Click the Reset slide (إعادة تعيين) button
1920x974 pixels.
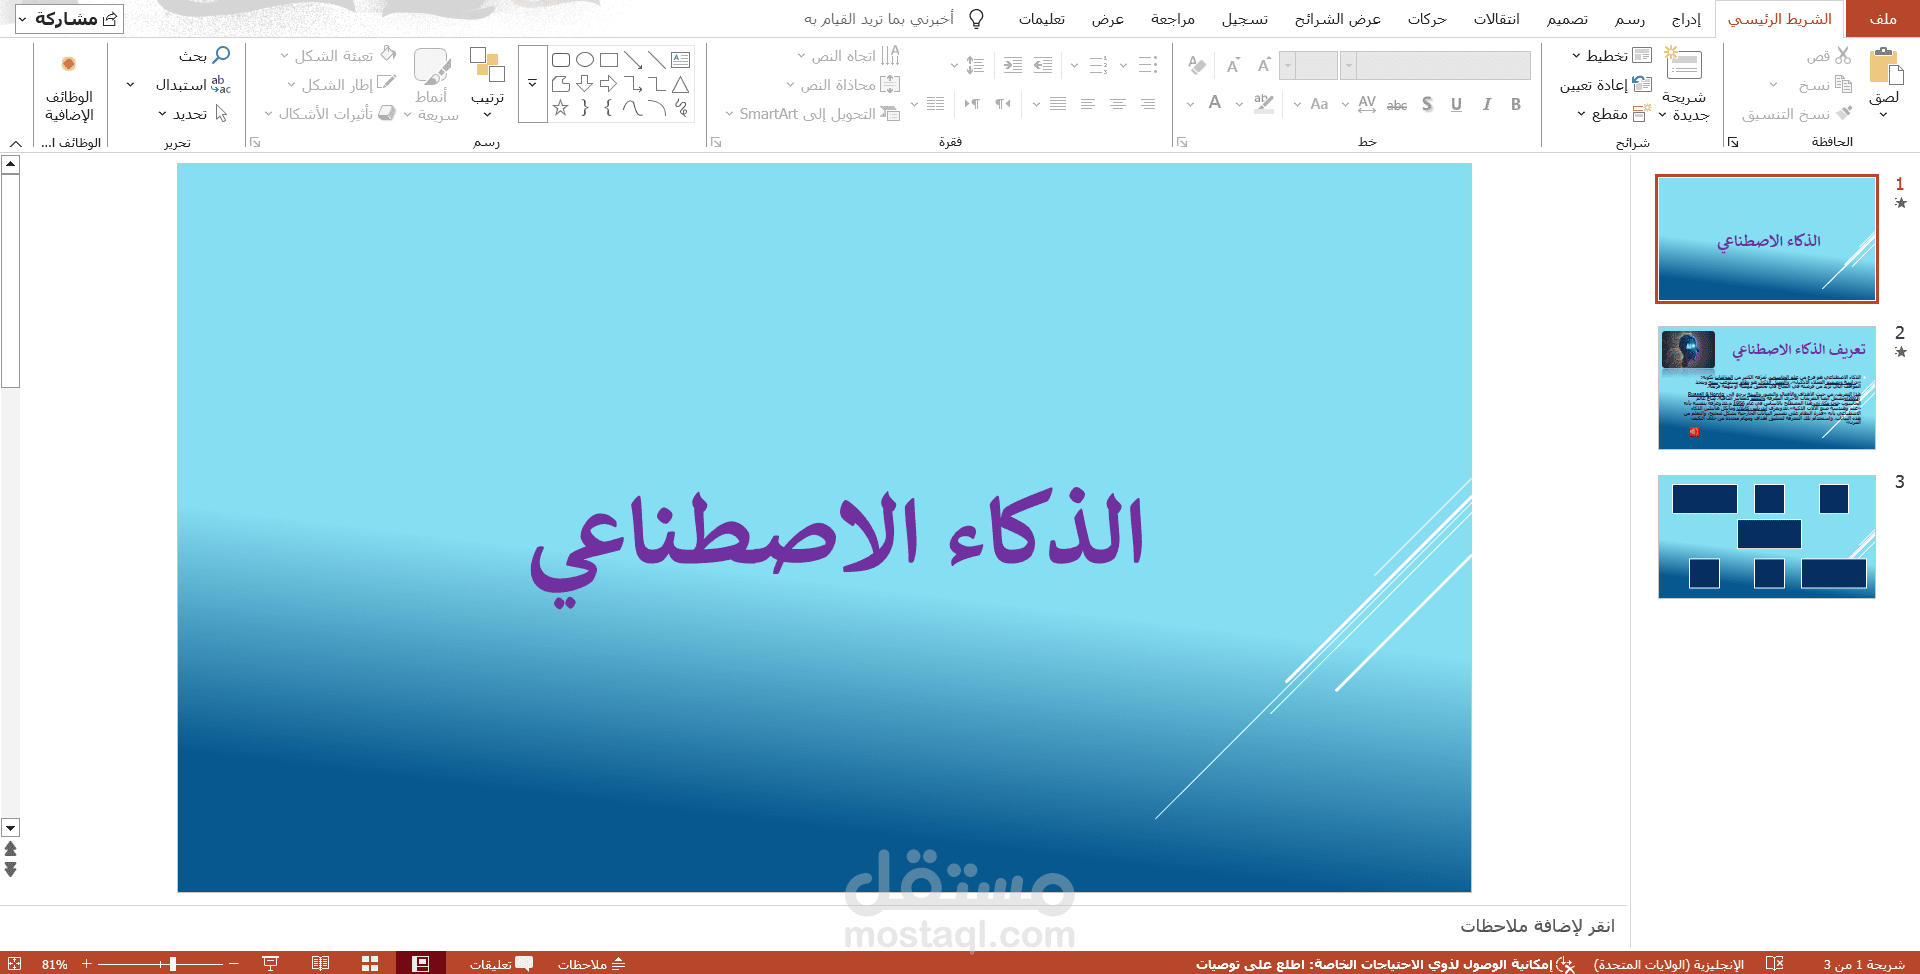1606,85
